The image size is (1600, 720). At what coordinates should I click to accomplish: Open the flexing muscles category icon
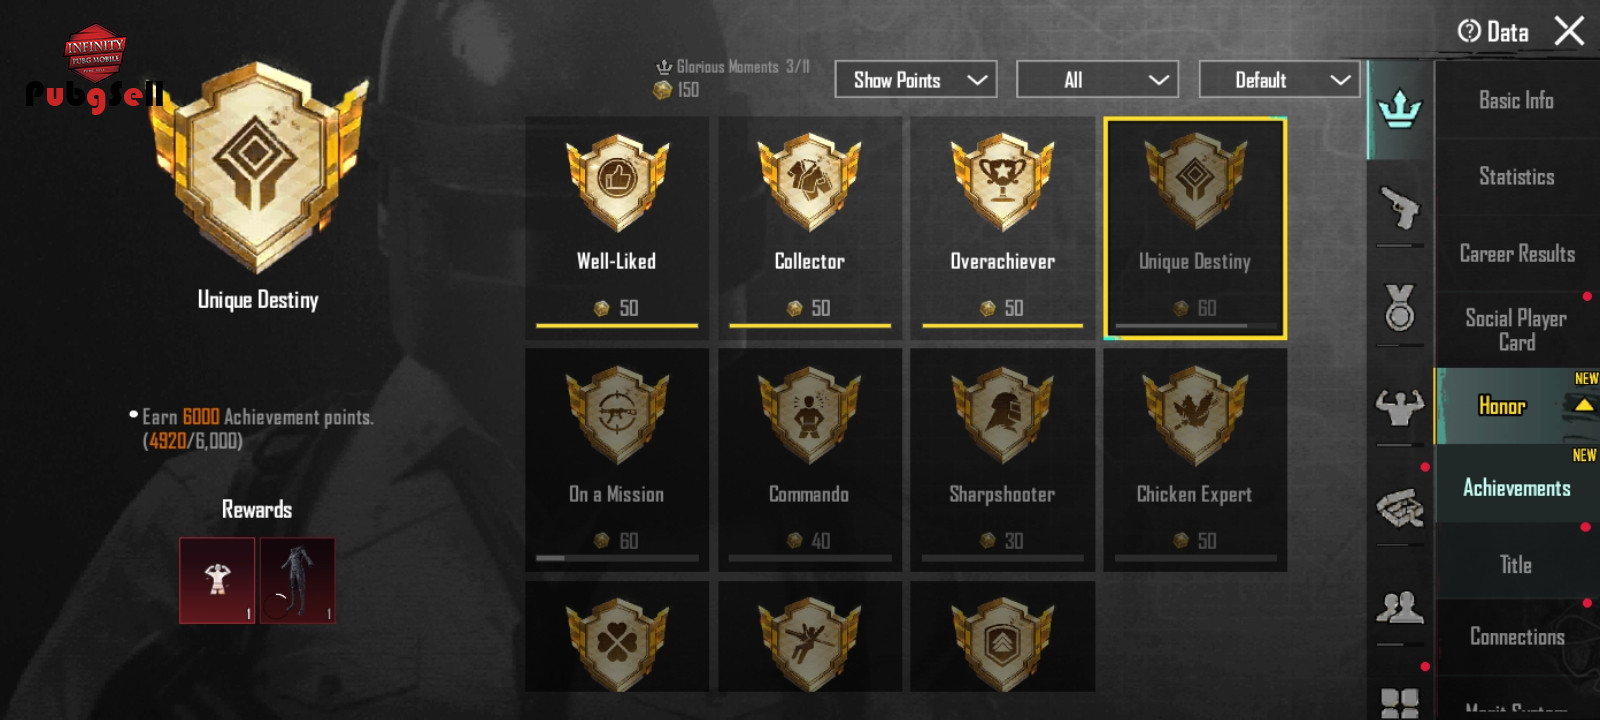click(1400, 405)
